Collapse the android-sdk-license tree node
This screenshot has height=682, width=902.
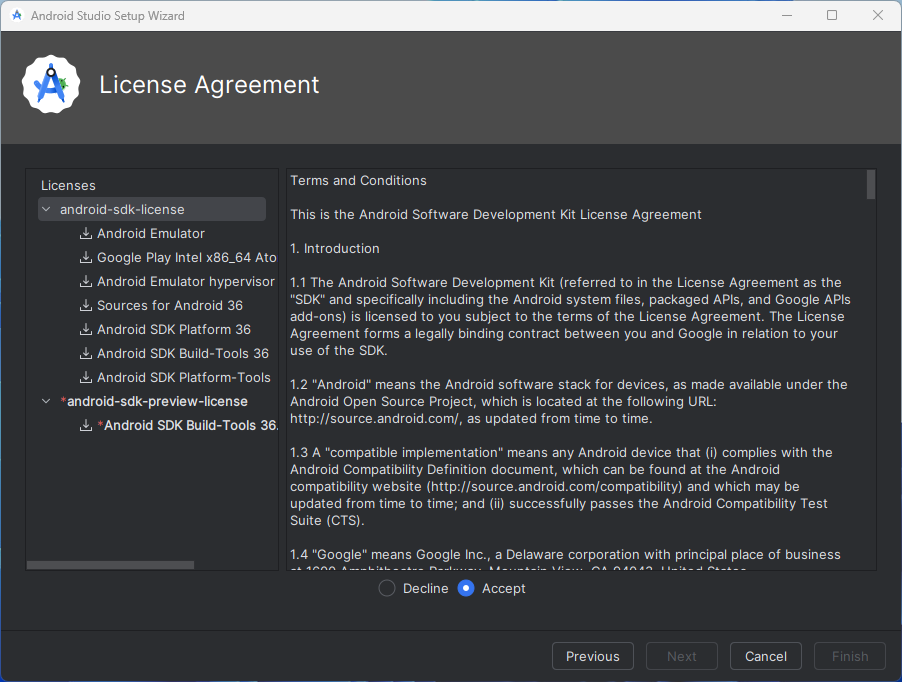pos(46,210)
